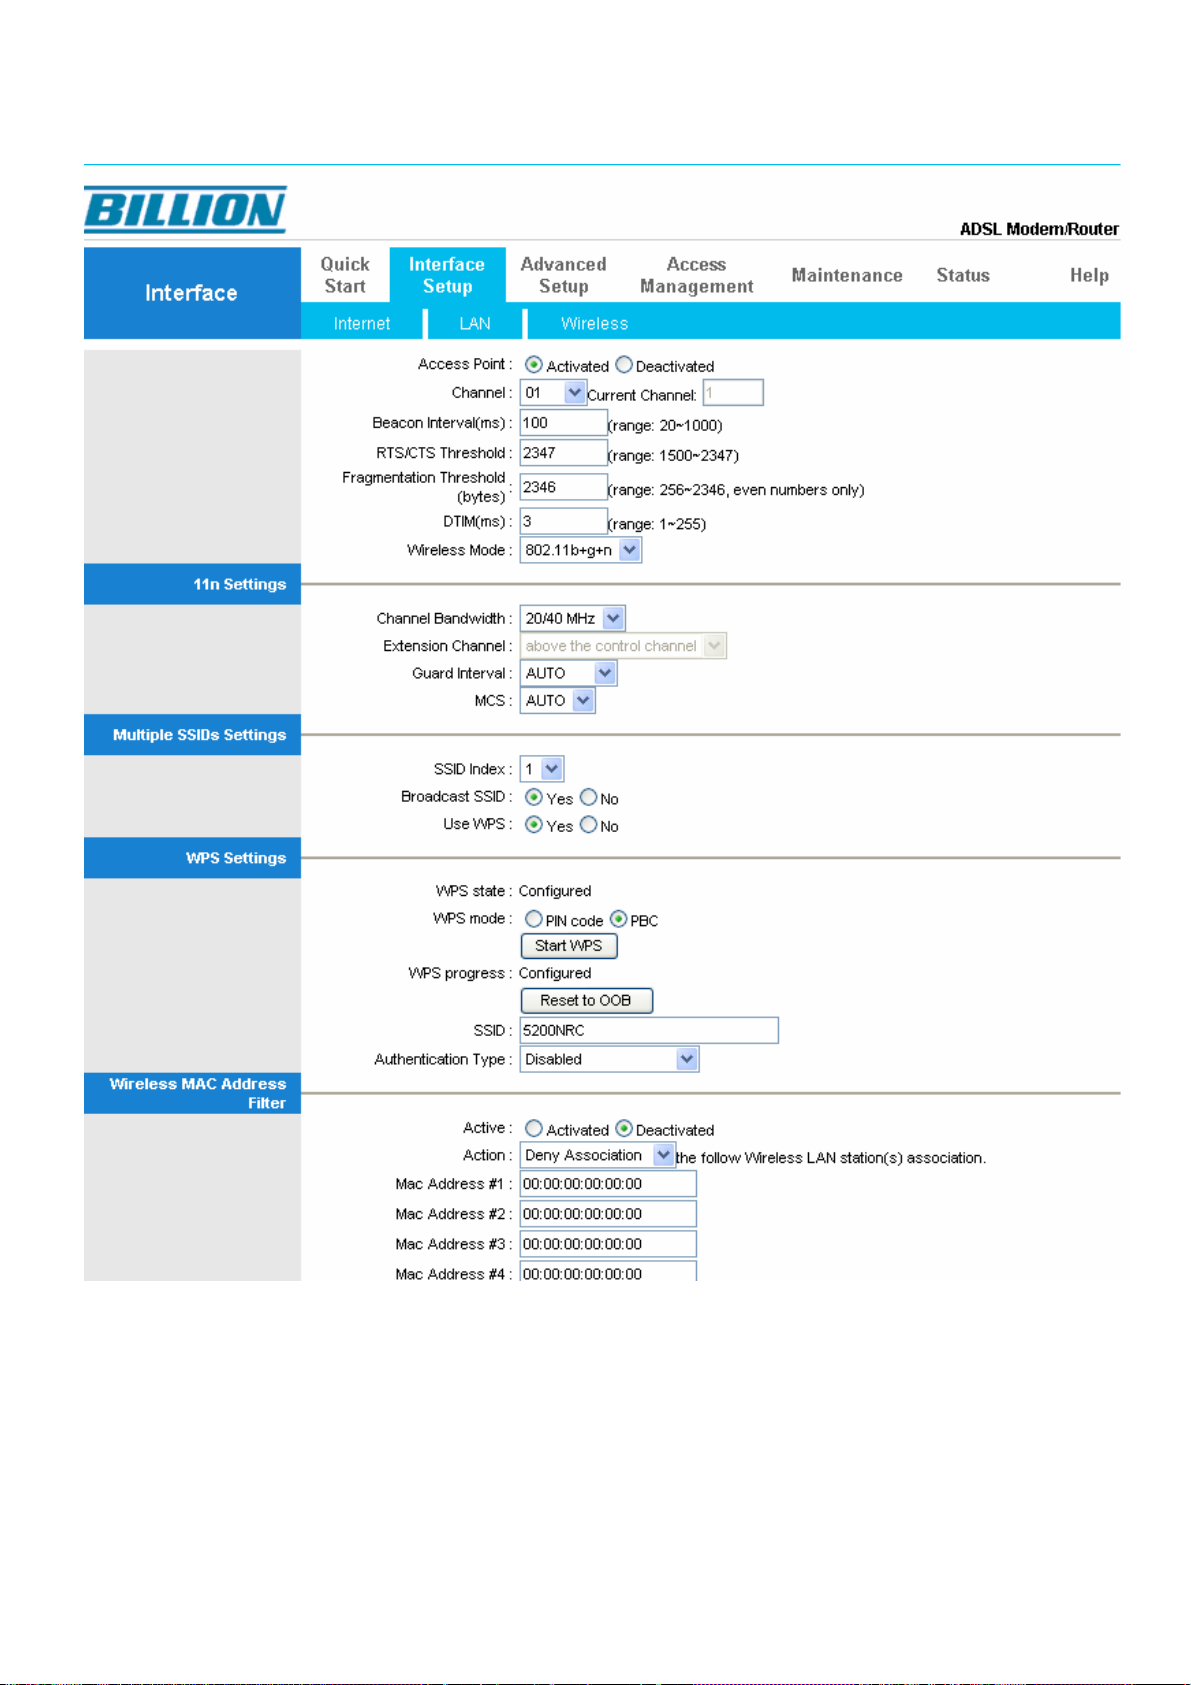Select Access Point Activated radio button
1191x1685 pixels.
(534, 365)
